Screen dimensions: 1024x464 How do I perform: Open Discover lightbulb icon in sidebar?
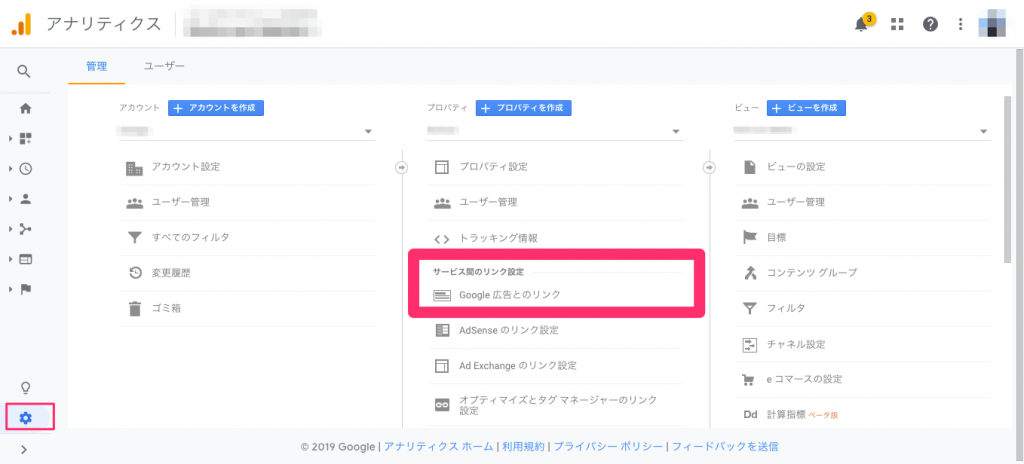(25, 387)
